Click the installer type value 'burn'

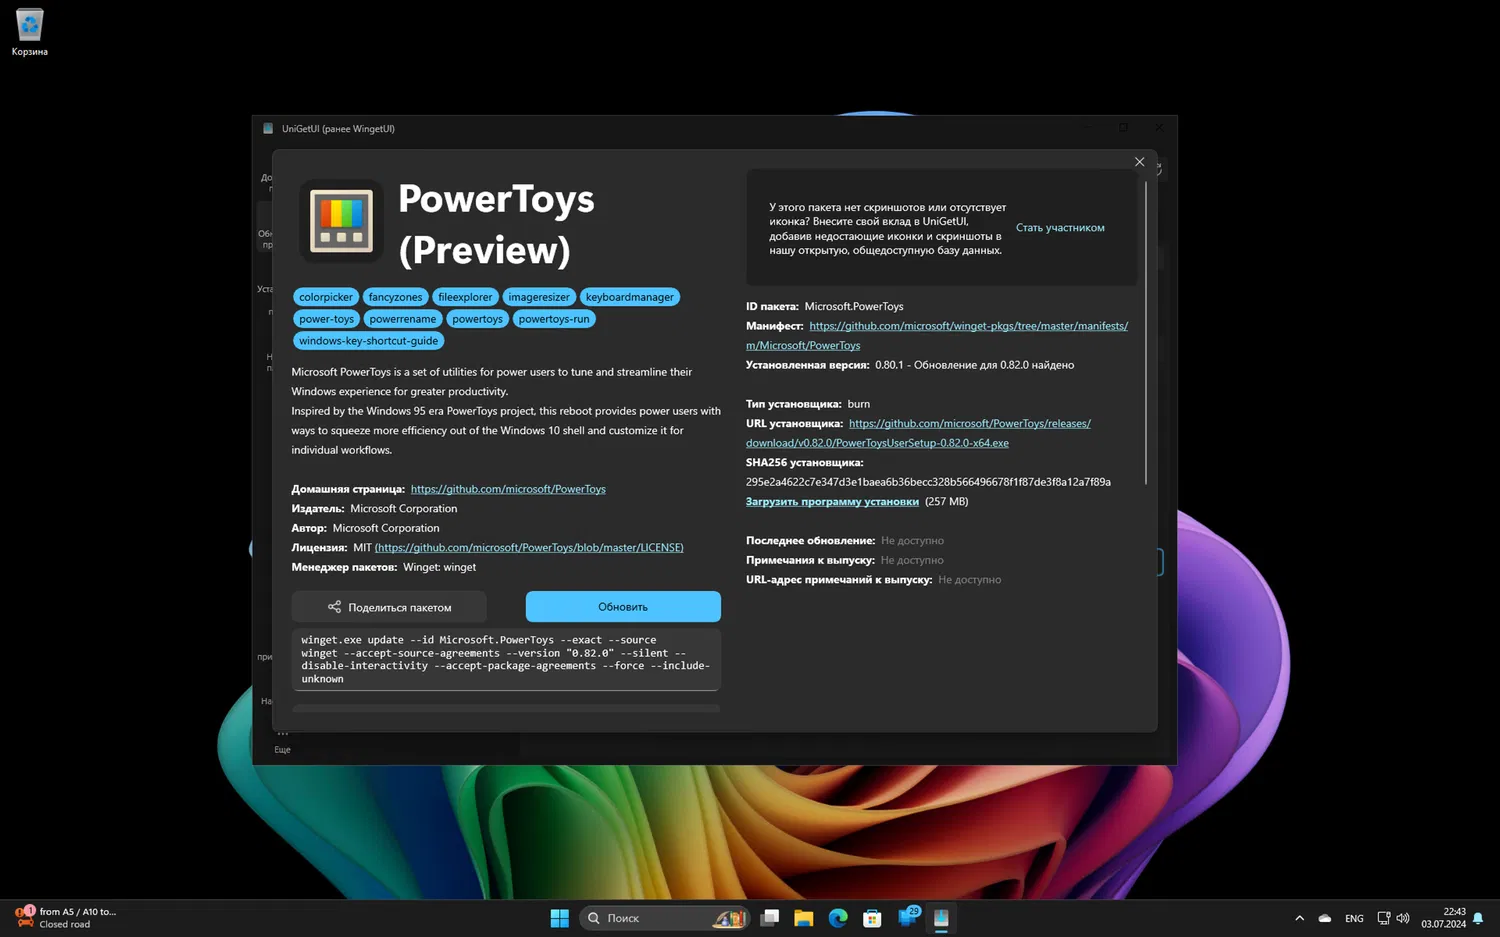859,404
